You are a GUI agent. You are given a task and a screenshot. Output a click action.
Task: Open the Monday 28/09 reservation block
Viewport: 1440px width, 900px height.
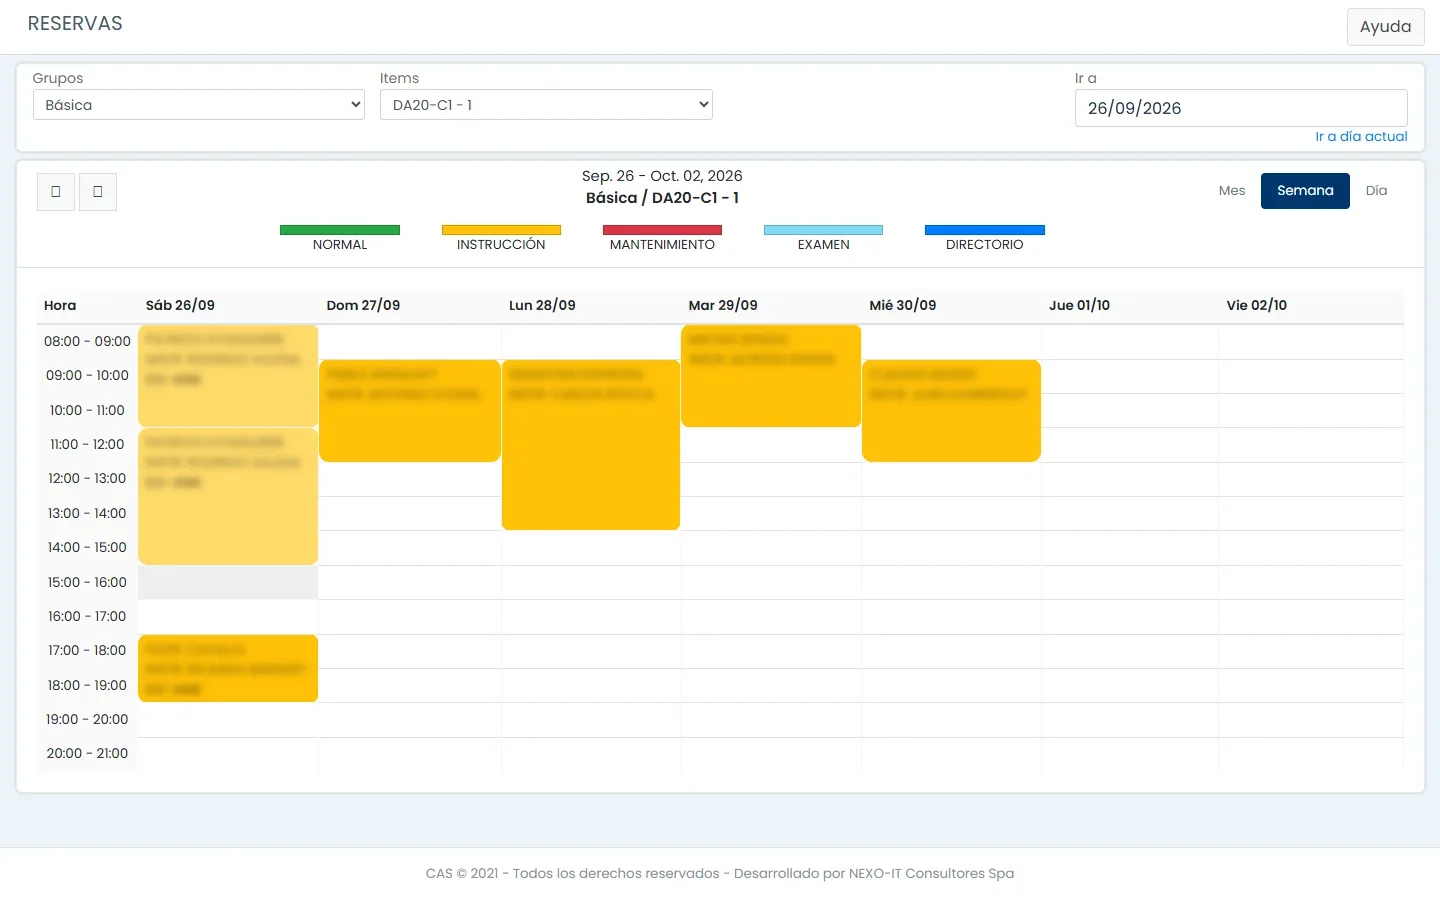[x=591, y=445]
